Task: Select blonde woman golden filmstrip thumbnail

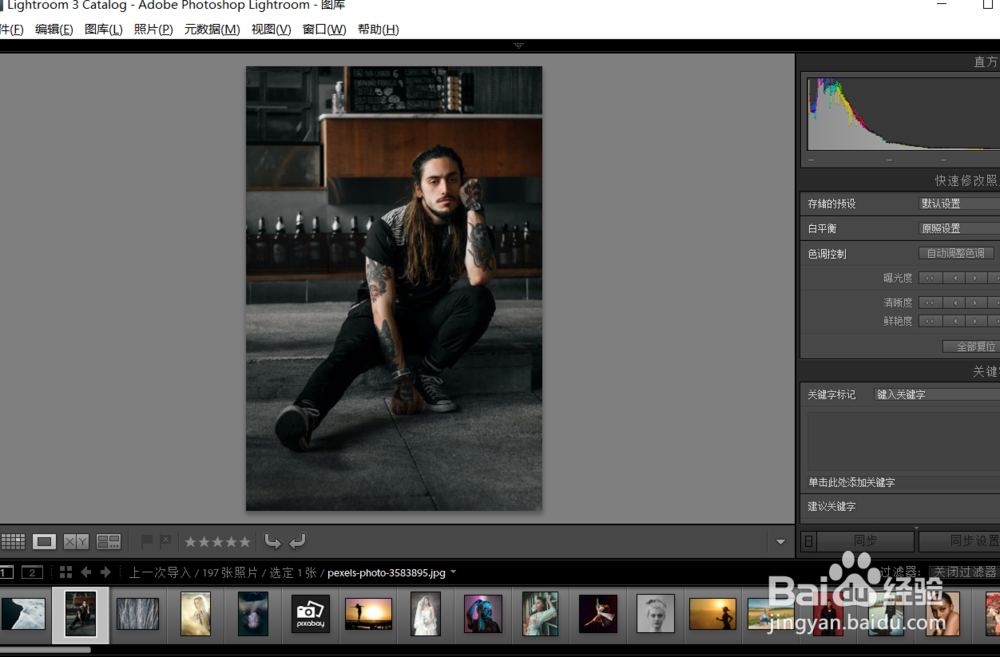Action: (x=195, y=614)
